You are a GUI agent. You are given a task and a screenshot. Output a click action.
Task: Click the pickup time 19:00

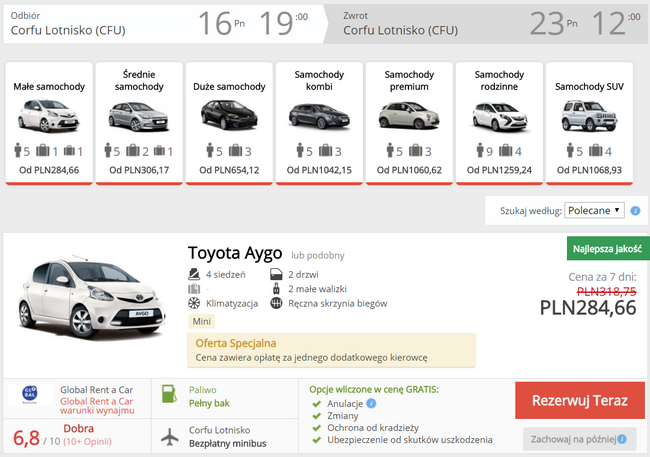tap(284, 23)
